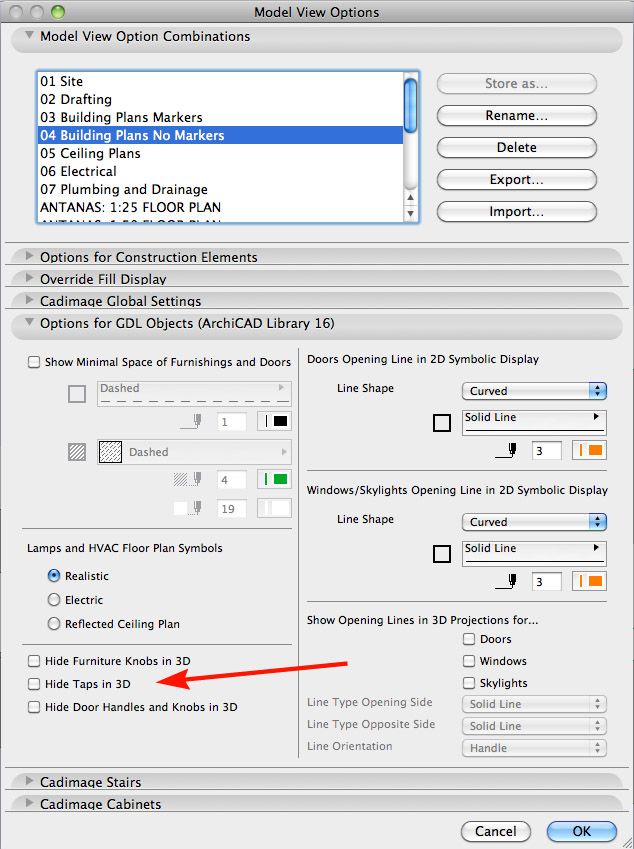Viewport: 634px width, 849px height.
Task: Open Line Type Opening Side dropdown
Action: pyautogui.click(x=534, y=704)
